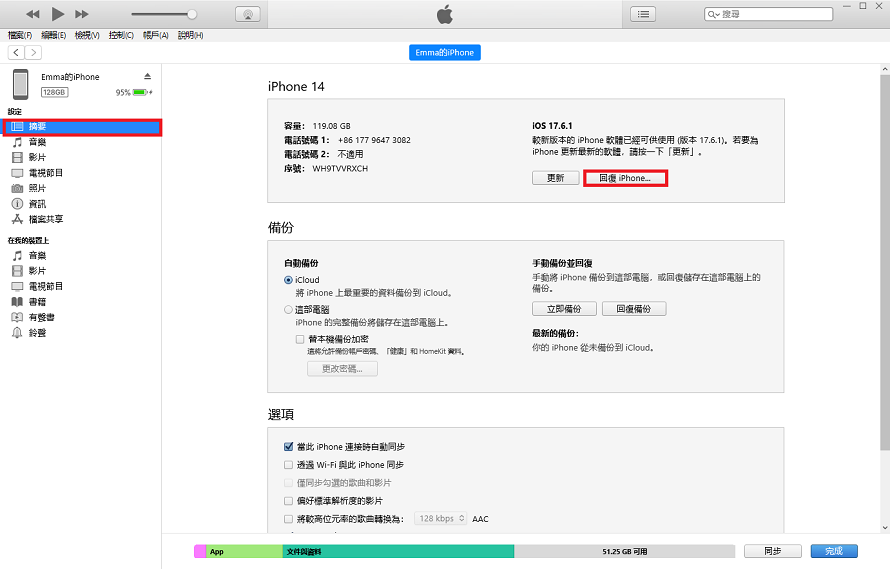Open the 檔案(F) menu
The width and height of the screenshot is (890, 569).
click(x=20, y=35)
